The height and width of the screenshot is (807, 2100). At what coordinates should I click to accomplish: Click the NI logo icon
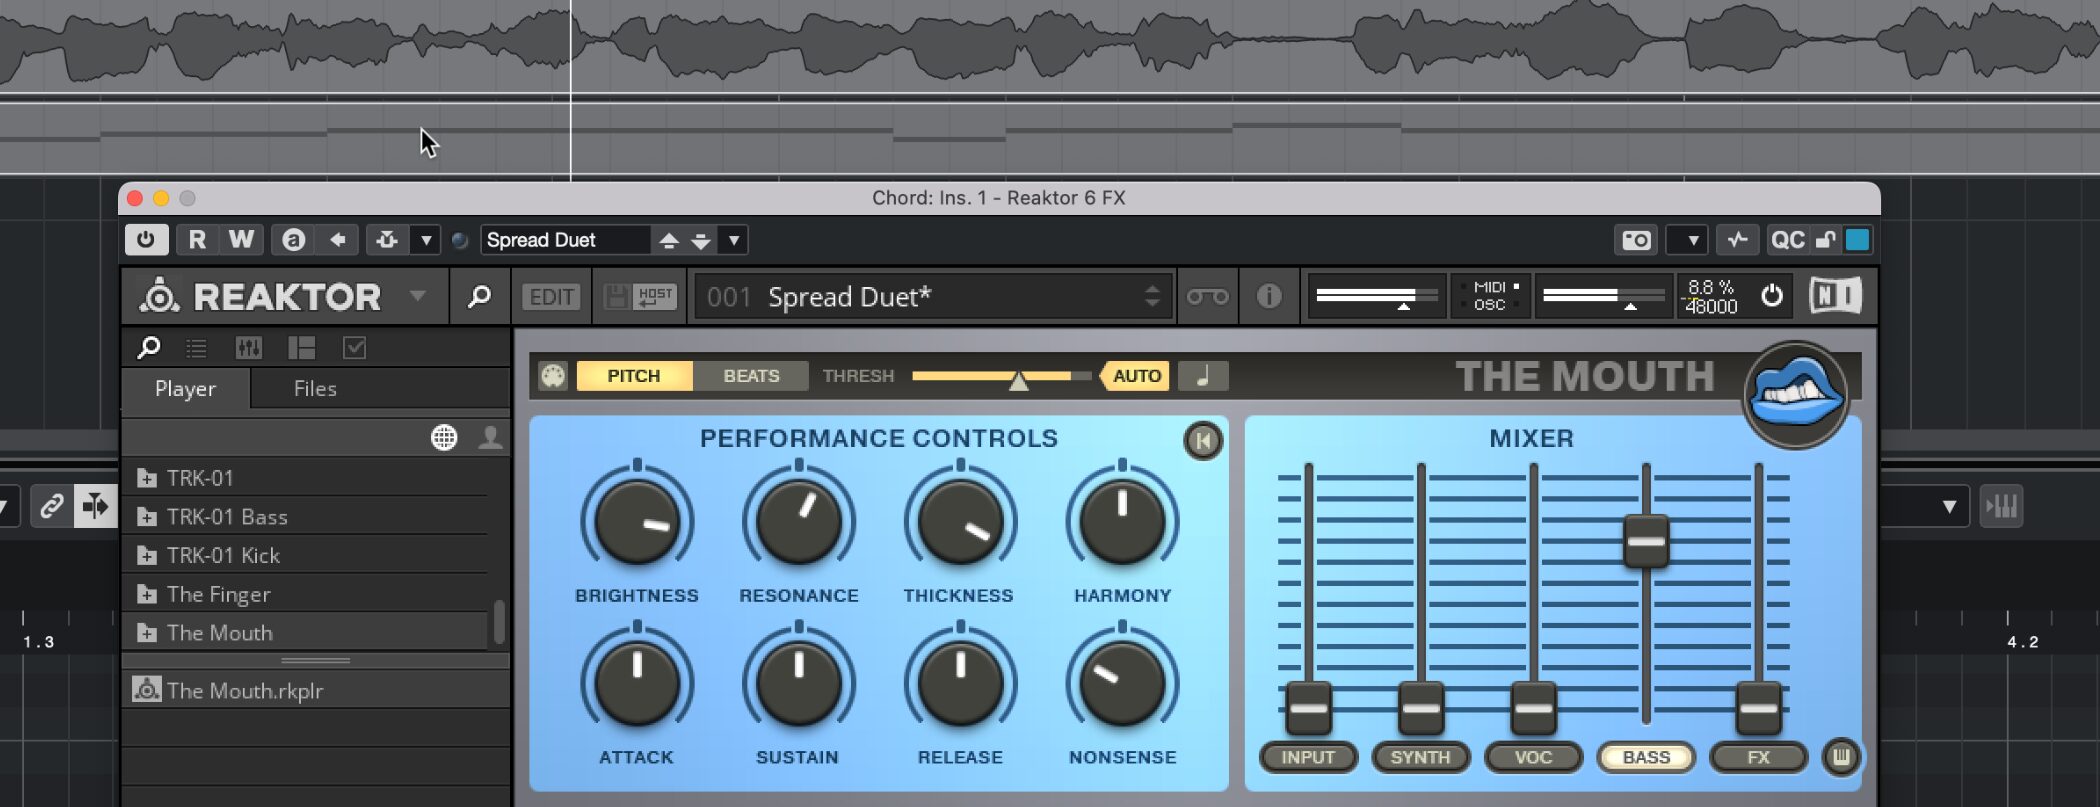coord(1835,296)
